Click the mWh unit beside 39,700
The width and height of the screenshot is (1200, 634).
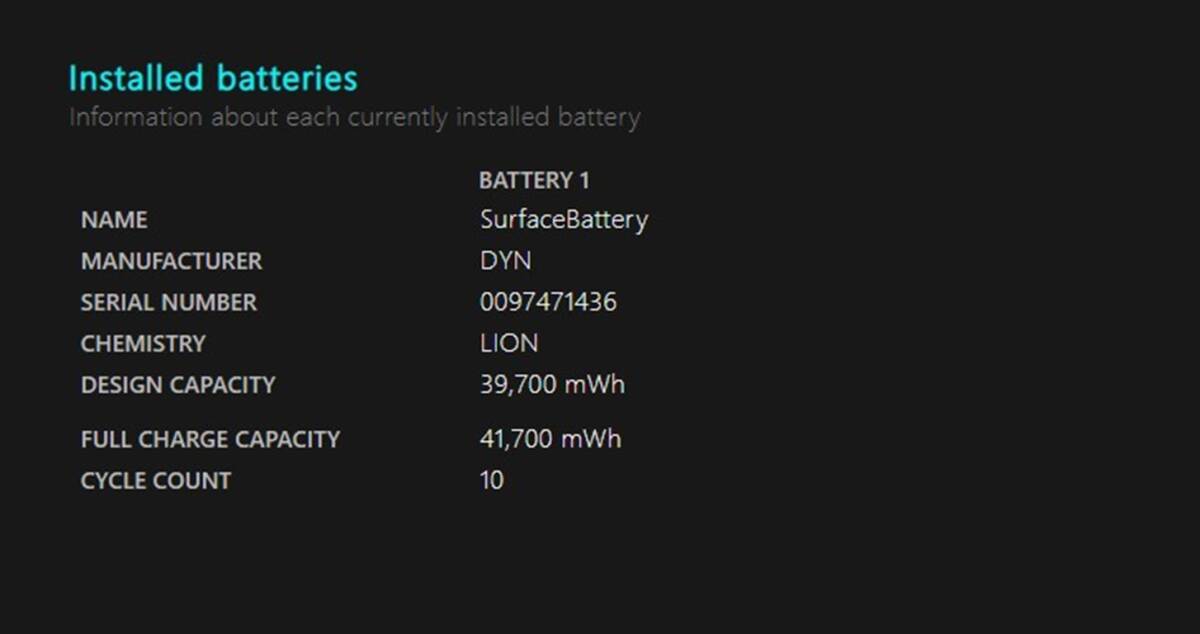coord(595,385)
